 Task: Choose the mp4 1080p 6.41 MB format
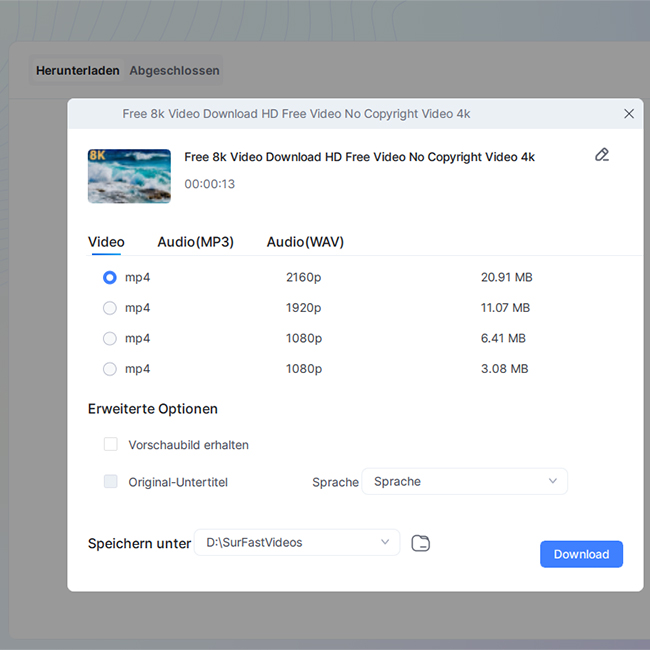point(110,339)
